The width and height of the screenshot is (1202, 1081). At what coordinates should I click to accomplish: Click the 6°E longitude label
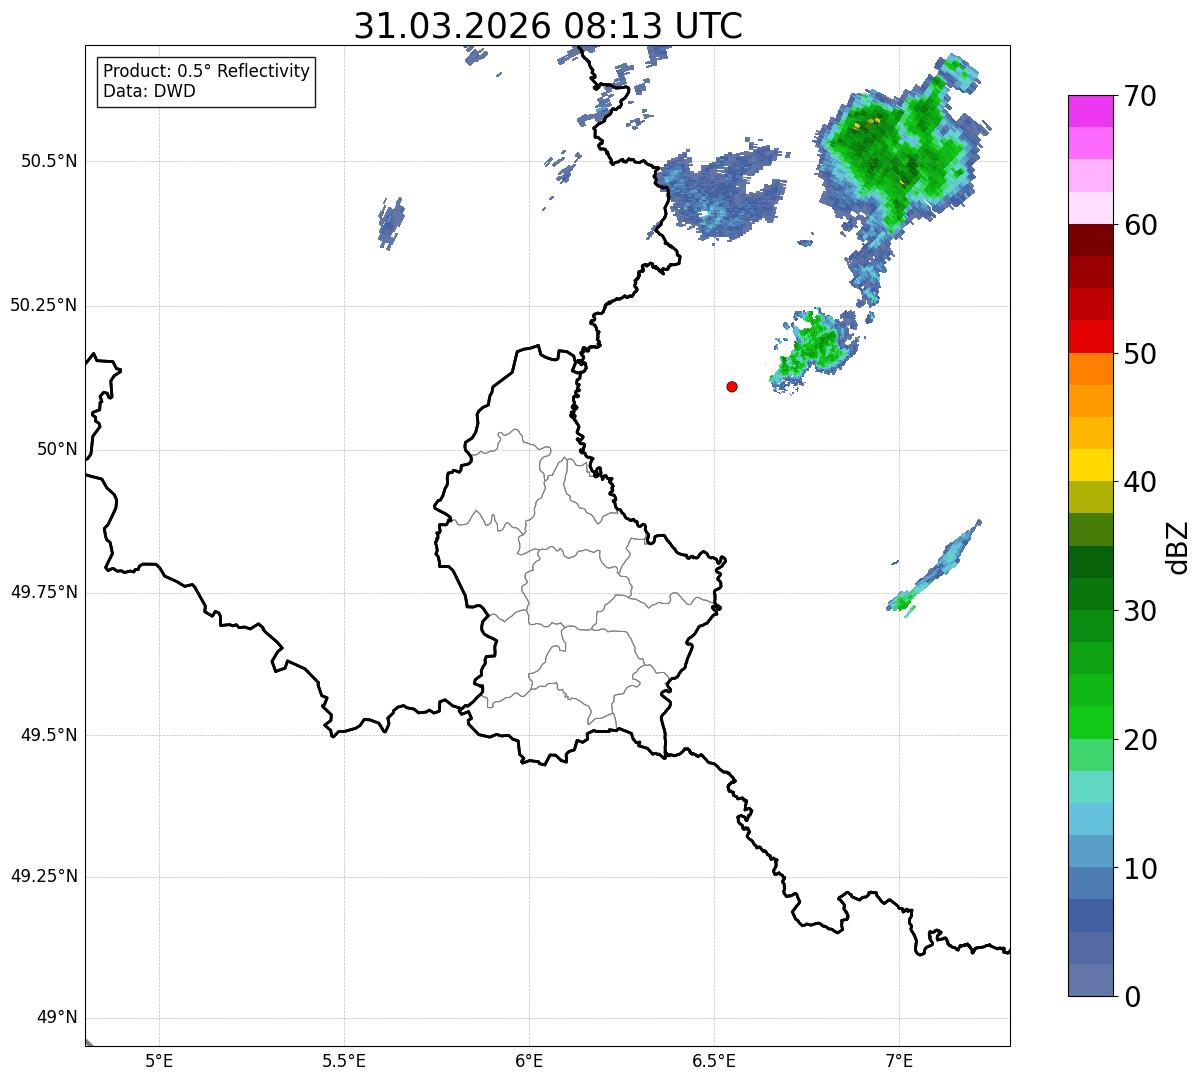[x=529, y=1061]
